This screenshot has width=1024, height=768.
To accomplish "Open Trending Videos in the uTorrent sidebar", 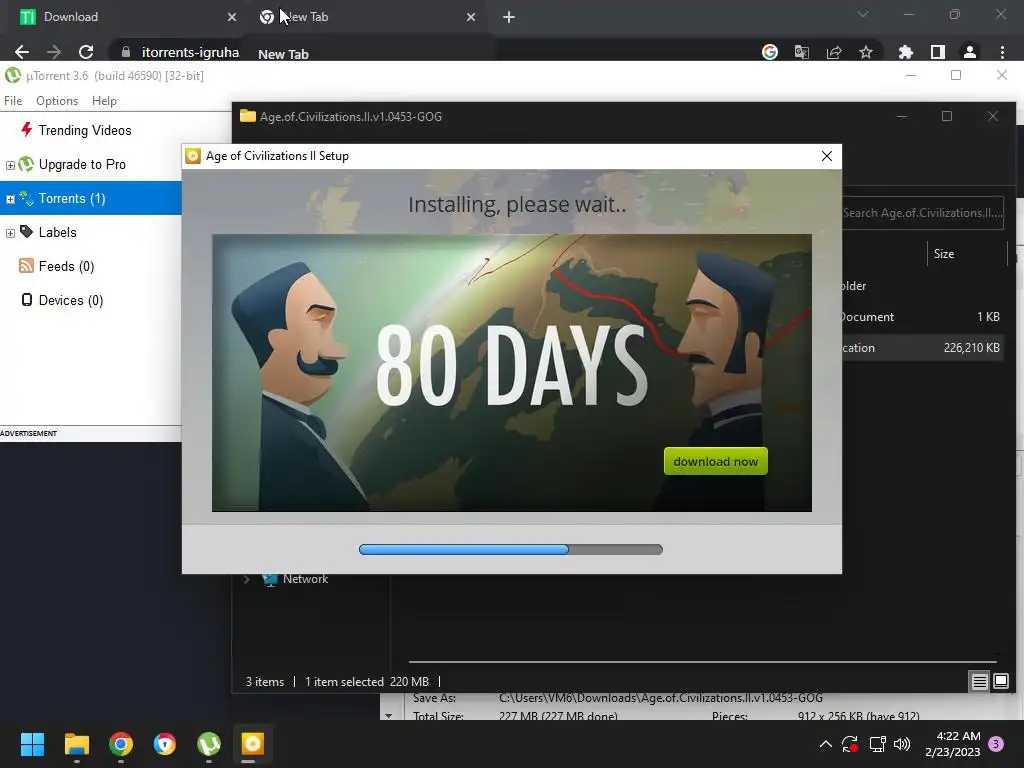I will point(85,131).
